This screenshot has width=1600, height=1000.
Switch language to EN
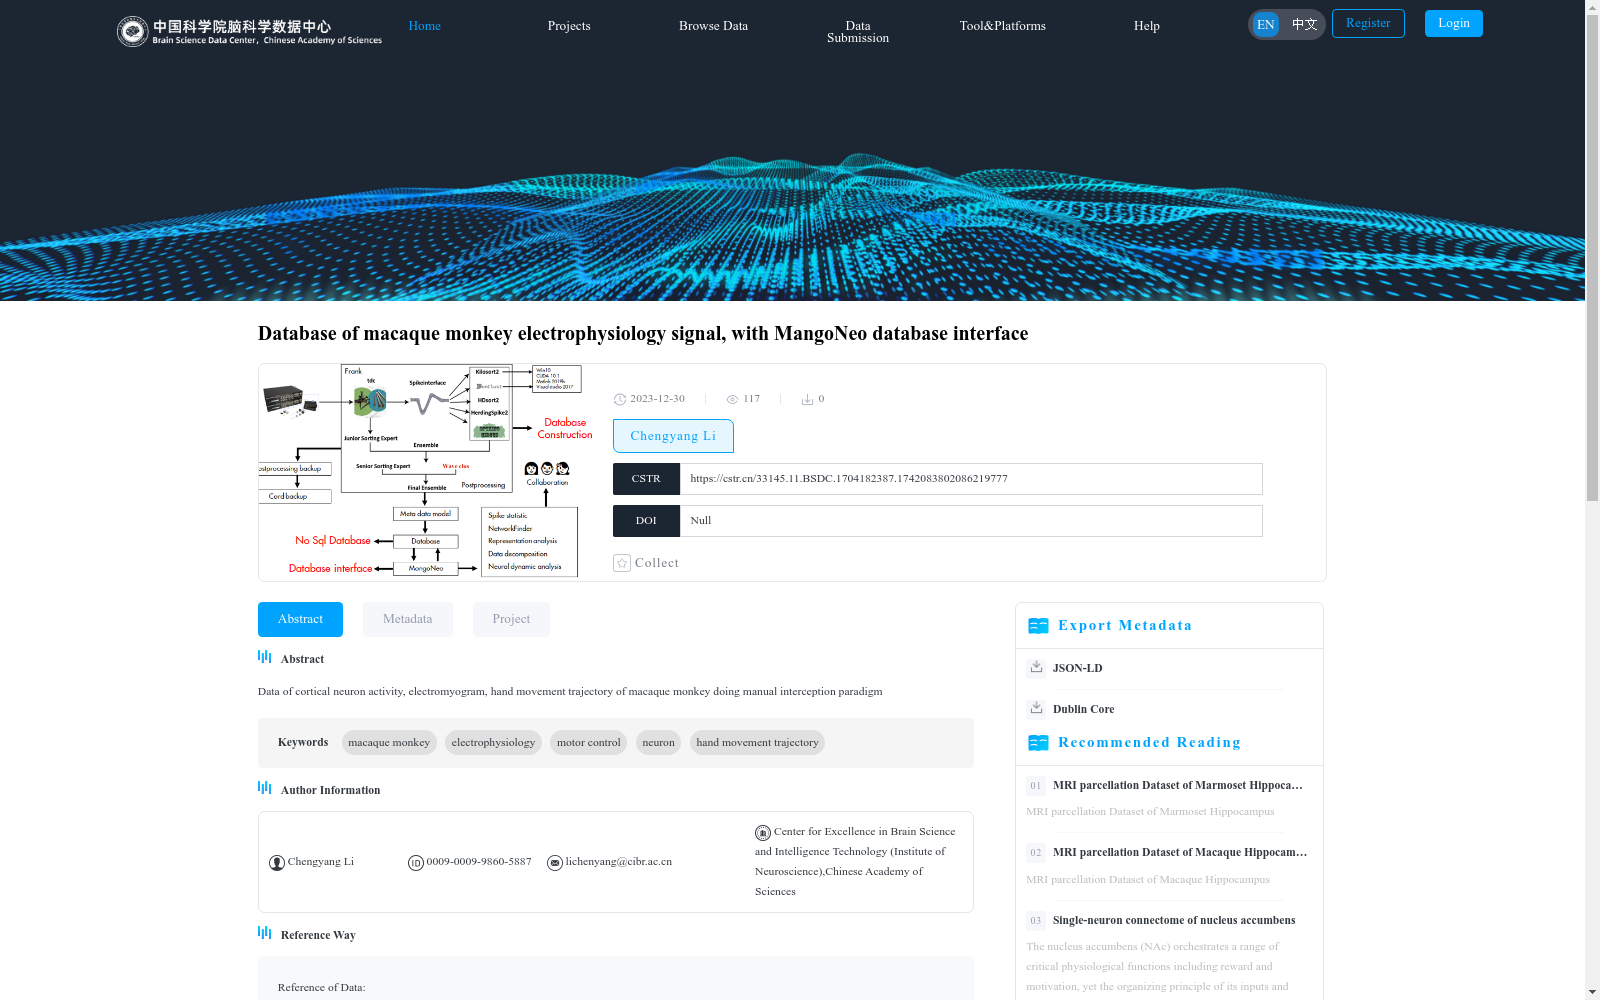pos(1266,25)
